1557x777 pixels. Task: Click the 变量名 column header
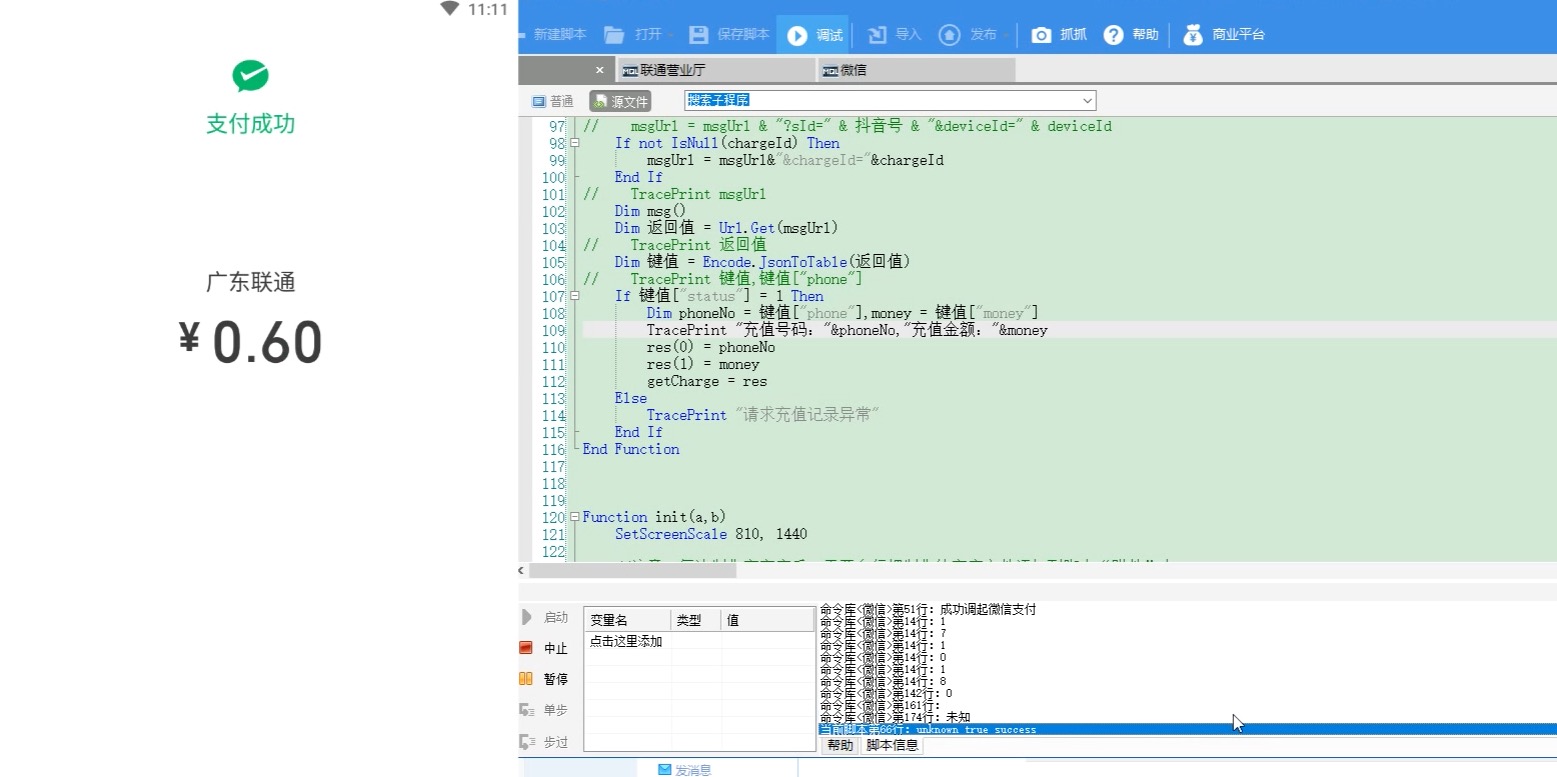pos(627,620)
